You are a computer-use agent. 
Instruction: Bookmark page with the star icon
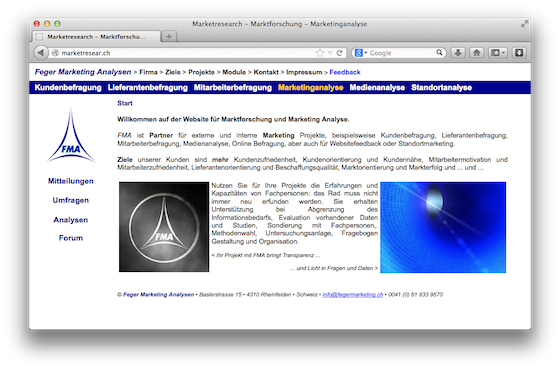[x=320, y=53]
